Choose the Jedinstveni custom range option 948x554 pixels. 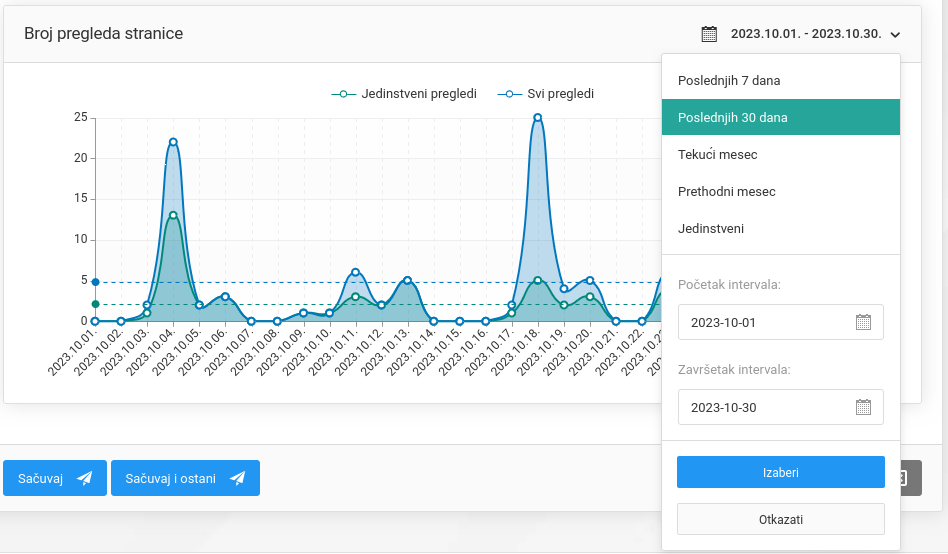tap(710, 228)
